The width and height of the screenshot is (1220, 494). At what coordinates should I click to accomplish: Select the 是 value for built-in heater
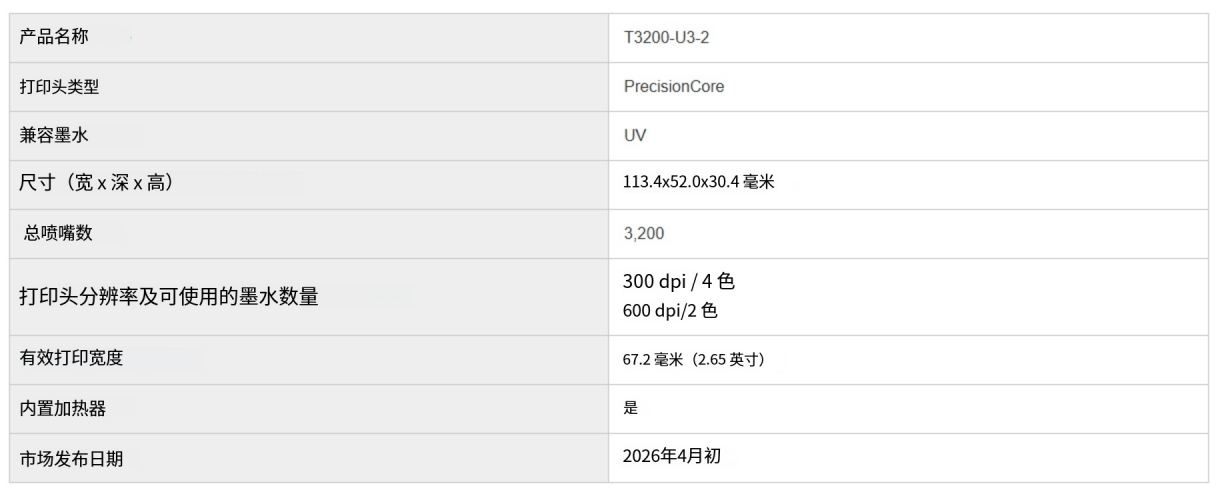click(630, 408)
